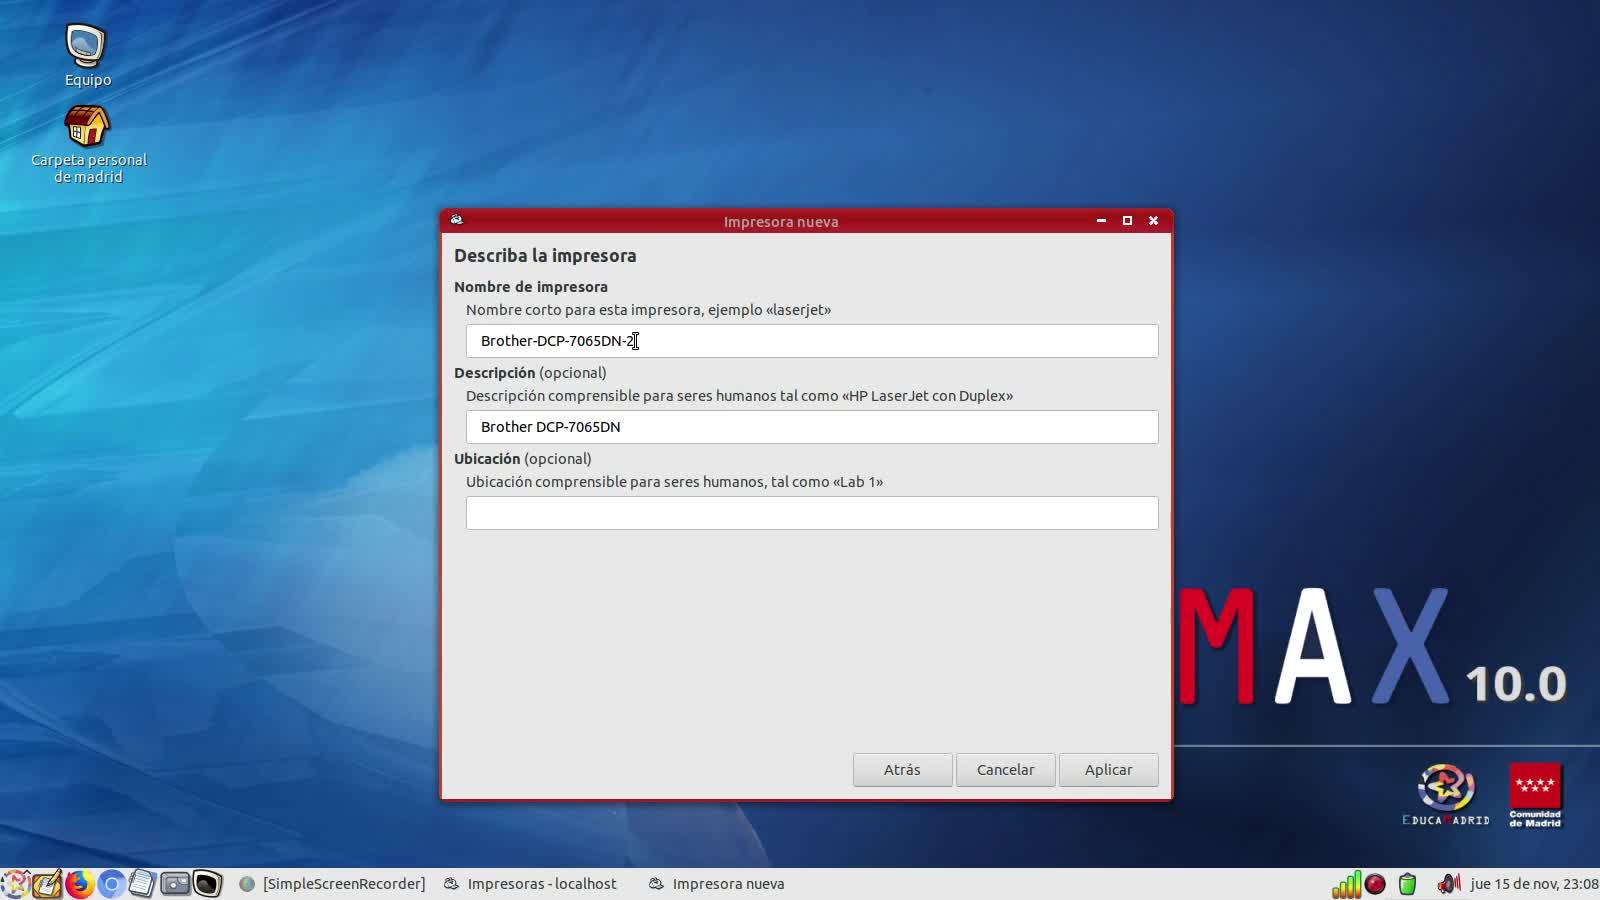Open the text editor taskbar icon

click(x=143, y=884)
